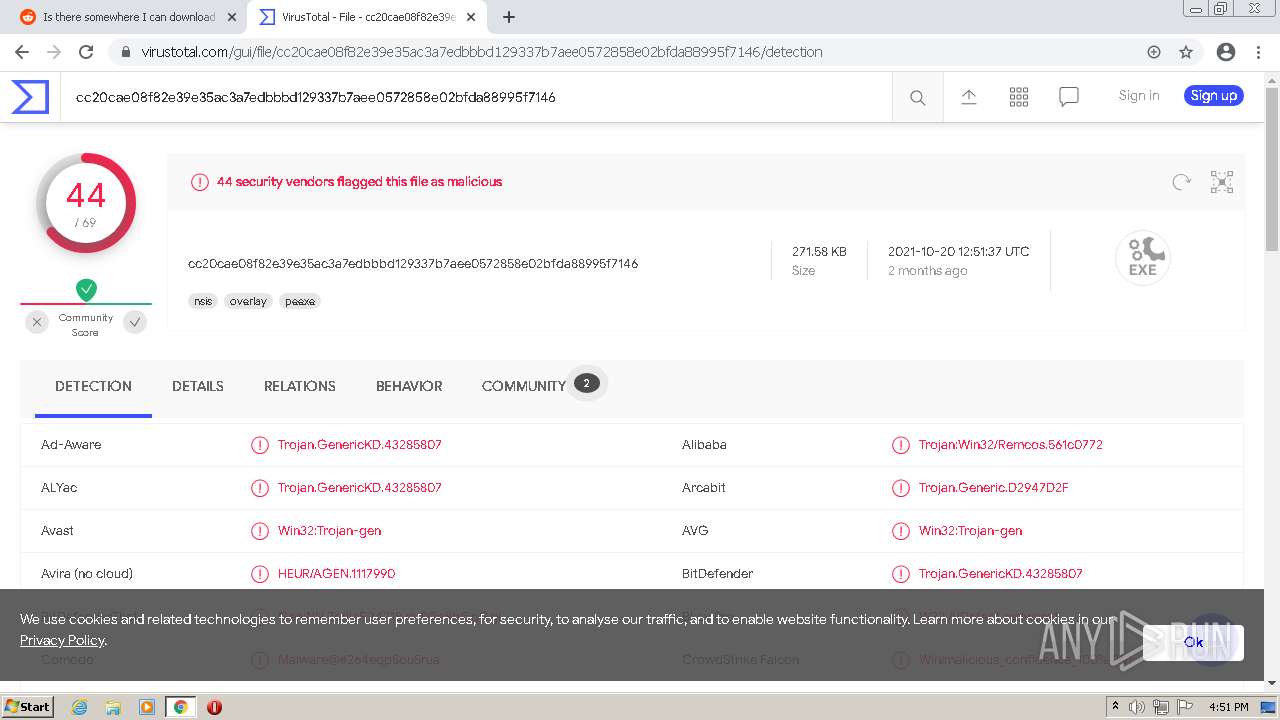Screen dimensions: 1280x720
Task: Open Internet Explorer from the taskbar
Action: coord(79,707)
